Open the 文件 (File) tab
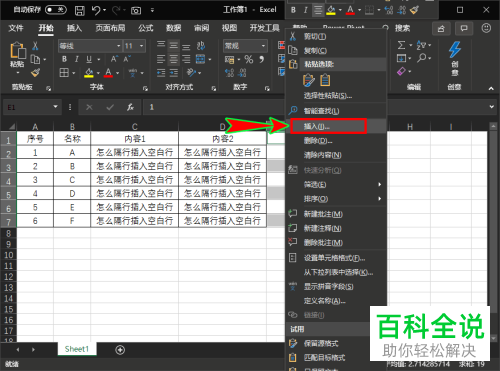Viewport: 500px width, 371px height. (16, 28)
